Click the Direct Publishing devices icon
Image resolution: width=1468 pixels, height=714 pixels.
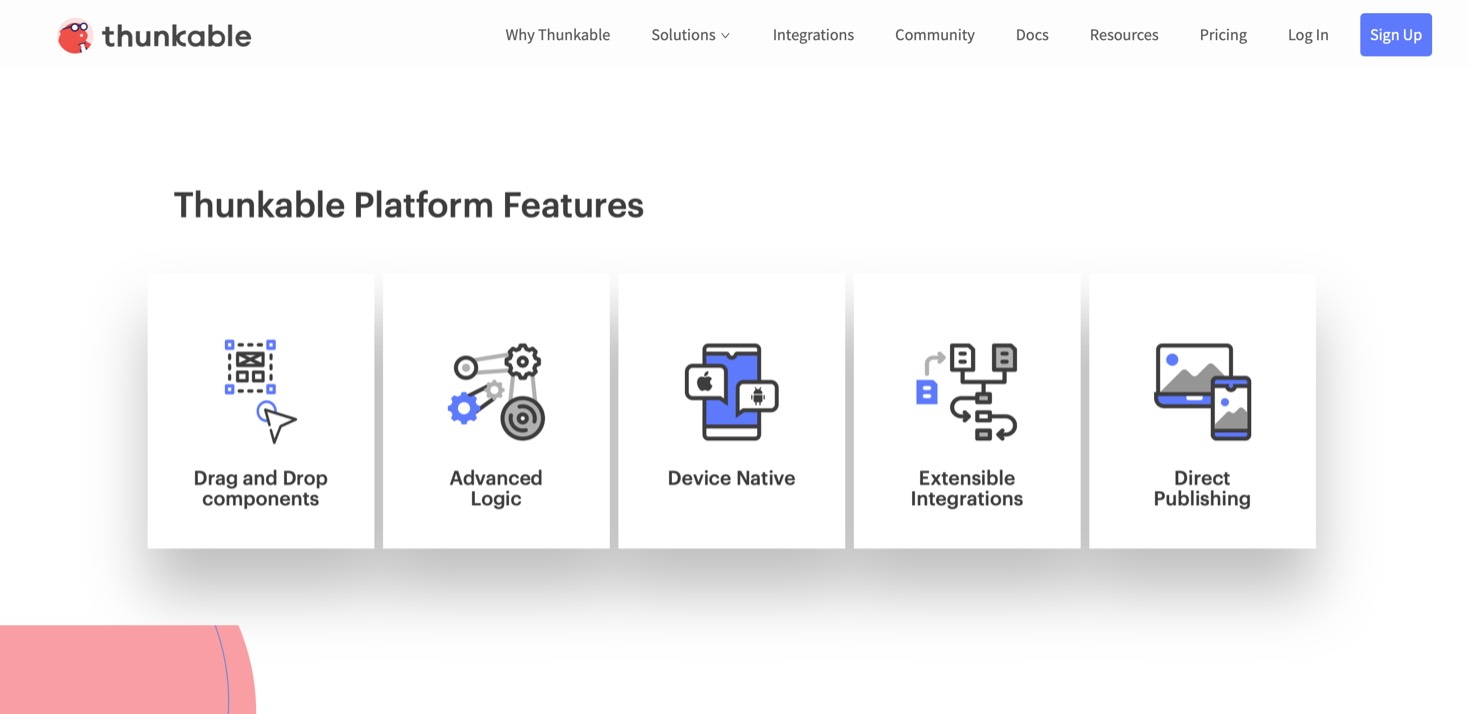[1202, 392]
